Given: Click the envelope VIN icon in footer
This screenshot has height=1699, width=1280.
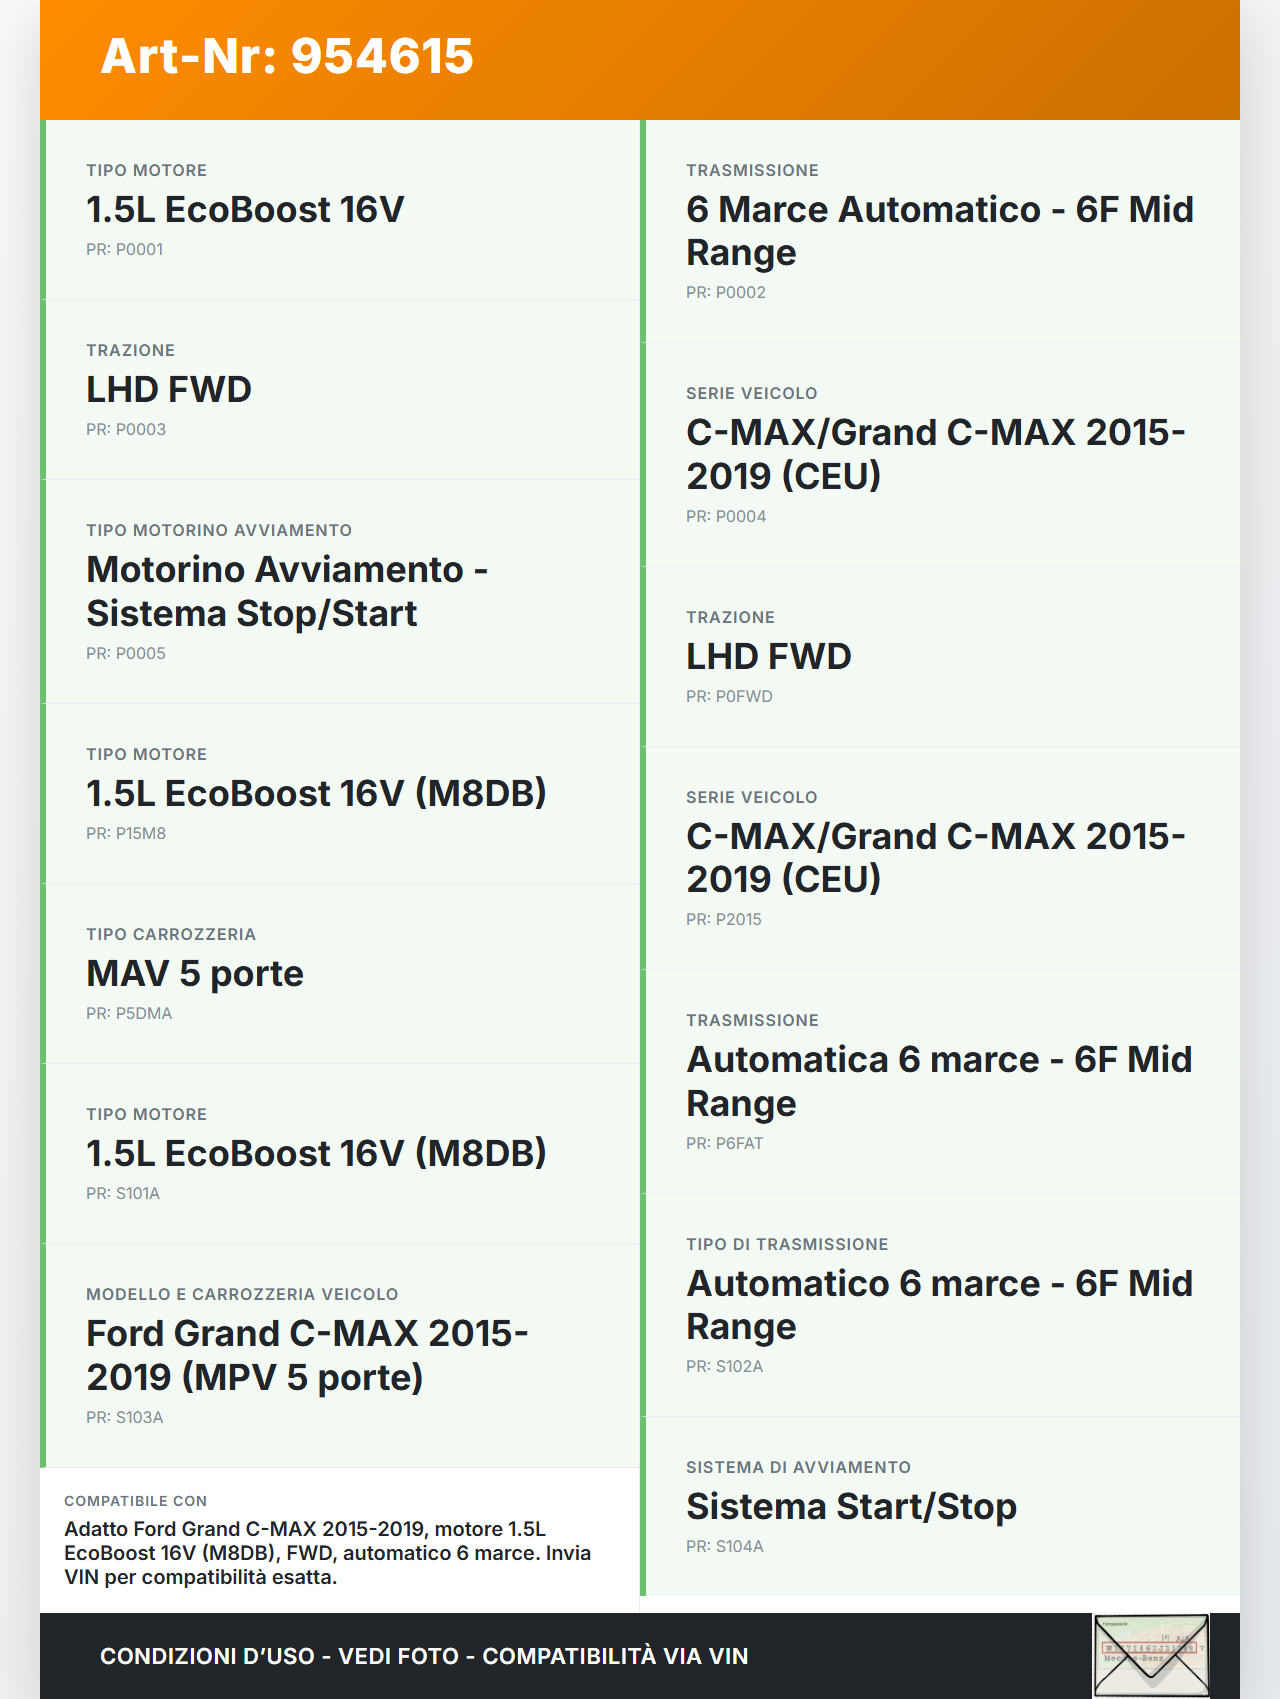Looking at the screenshot, I should click(x=1151, y=1655).
